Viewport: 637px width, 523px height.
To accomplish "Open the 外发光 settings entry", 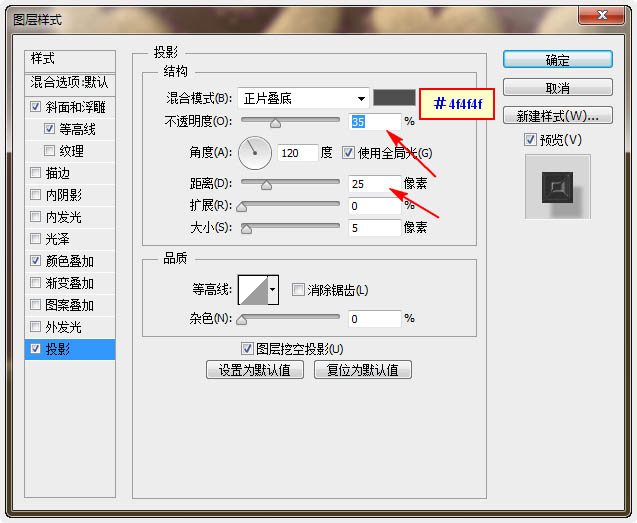I will tap(63, 326).
